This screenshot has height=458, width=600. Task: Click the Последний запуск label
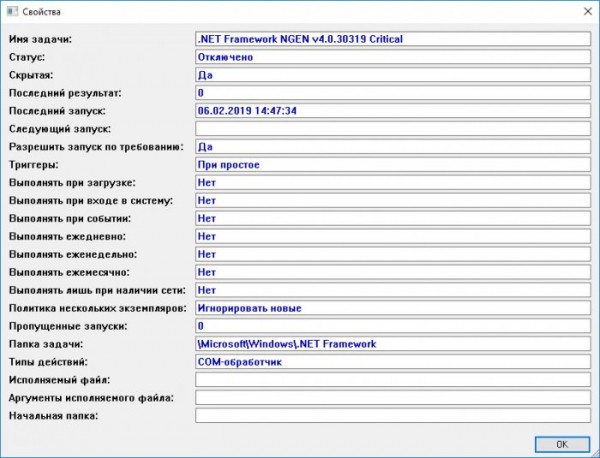coord(57,111)
